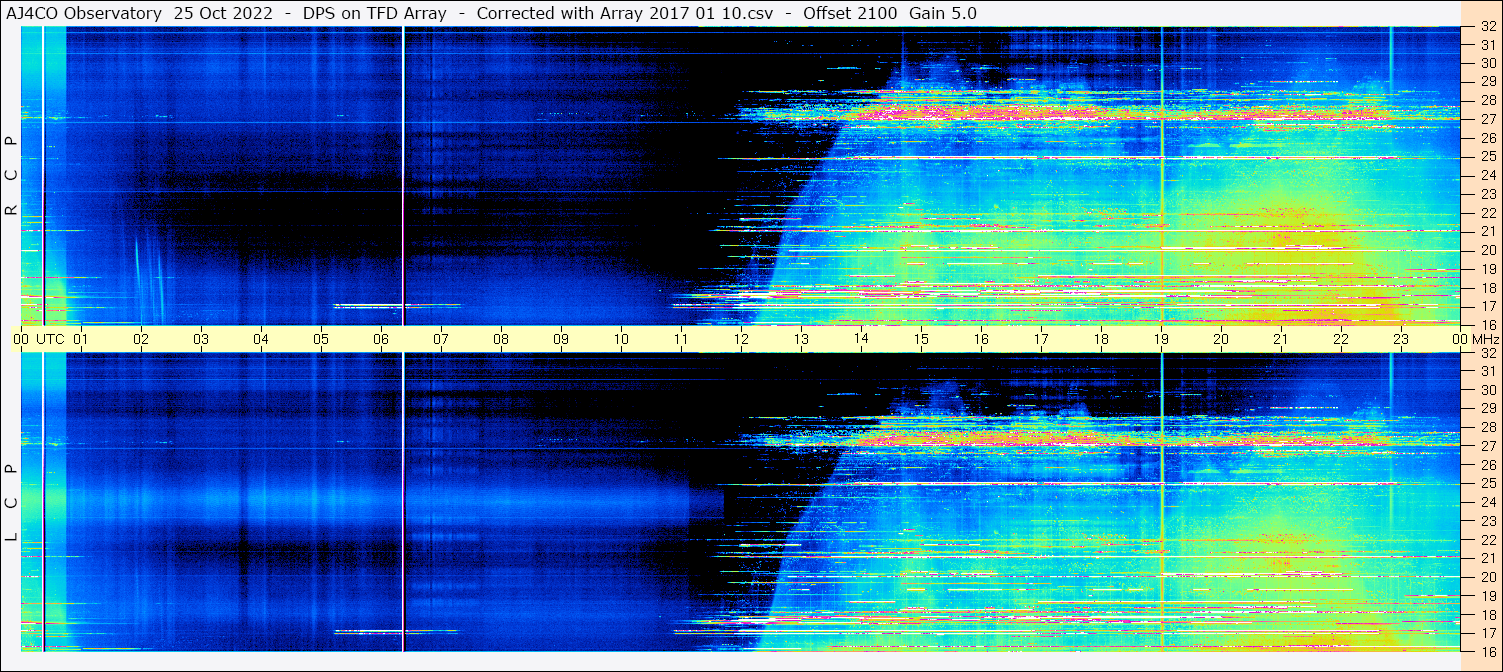Click the 02 hour label on the time axis
Screen dimensions: 1503x672
coord(141,339)
